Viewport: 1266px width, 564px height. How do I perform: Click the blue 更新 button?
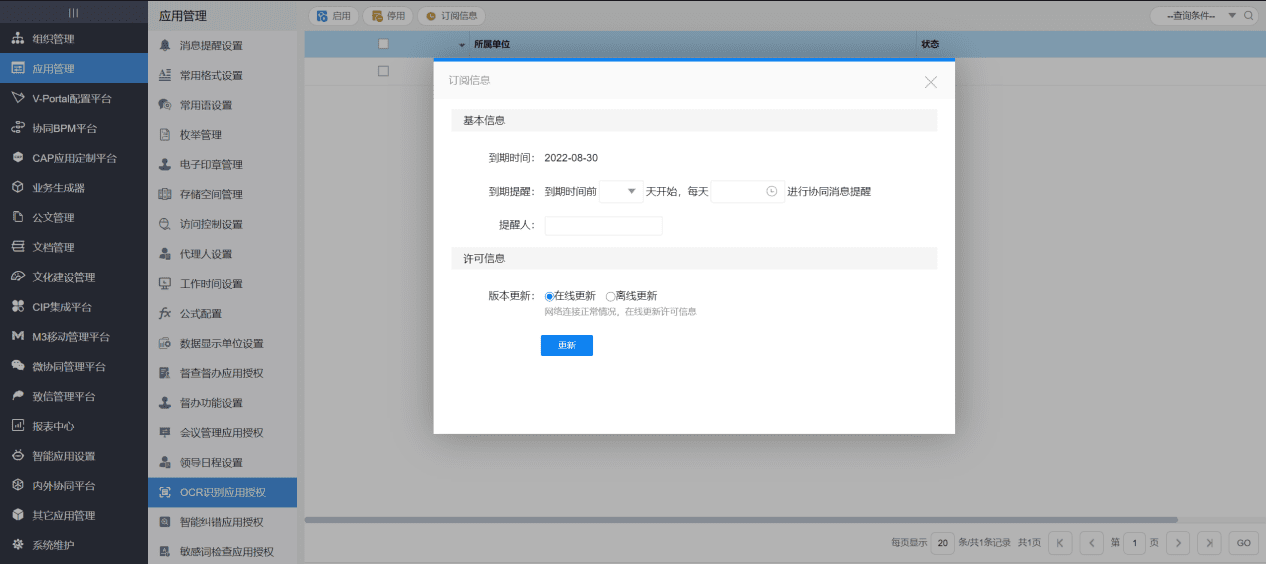567,345
